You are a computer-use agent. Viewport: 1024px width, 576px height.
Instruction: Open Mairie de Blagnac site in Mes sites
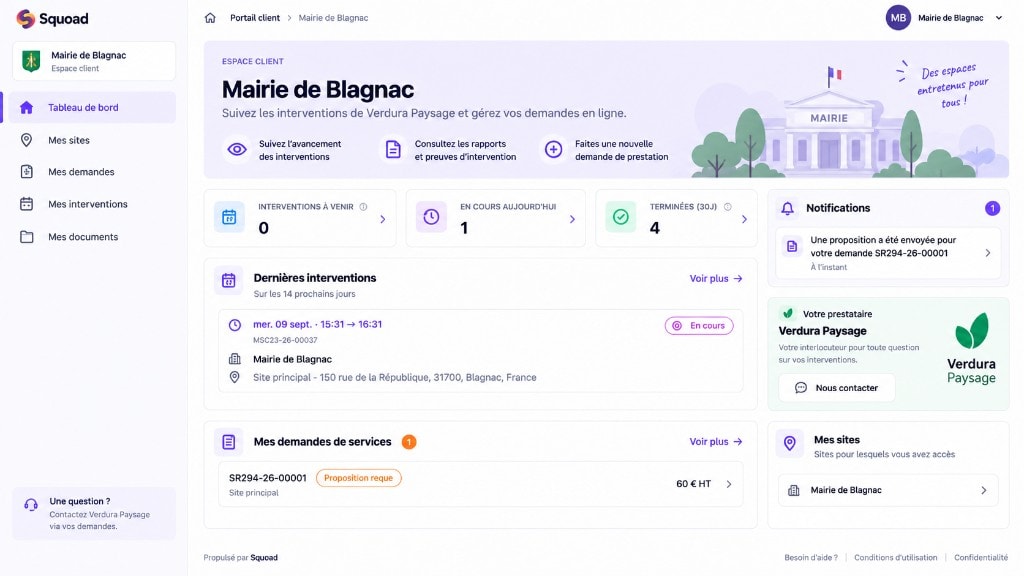pyautogui.click(x=888, y=490)
